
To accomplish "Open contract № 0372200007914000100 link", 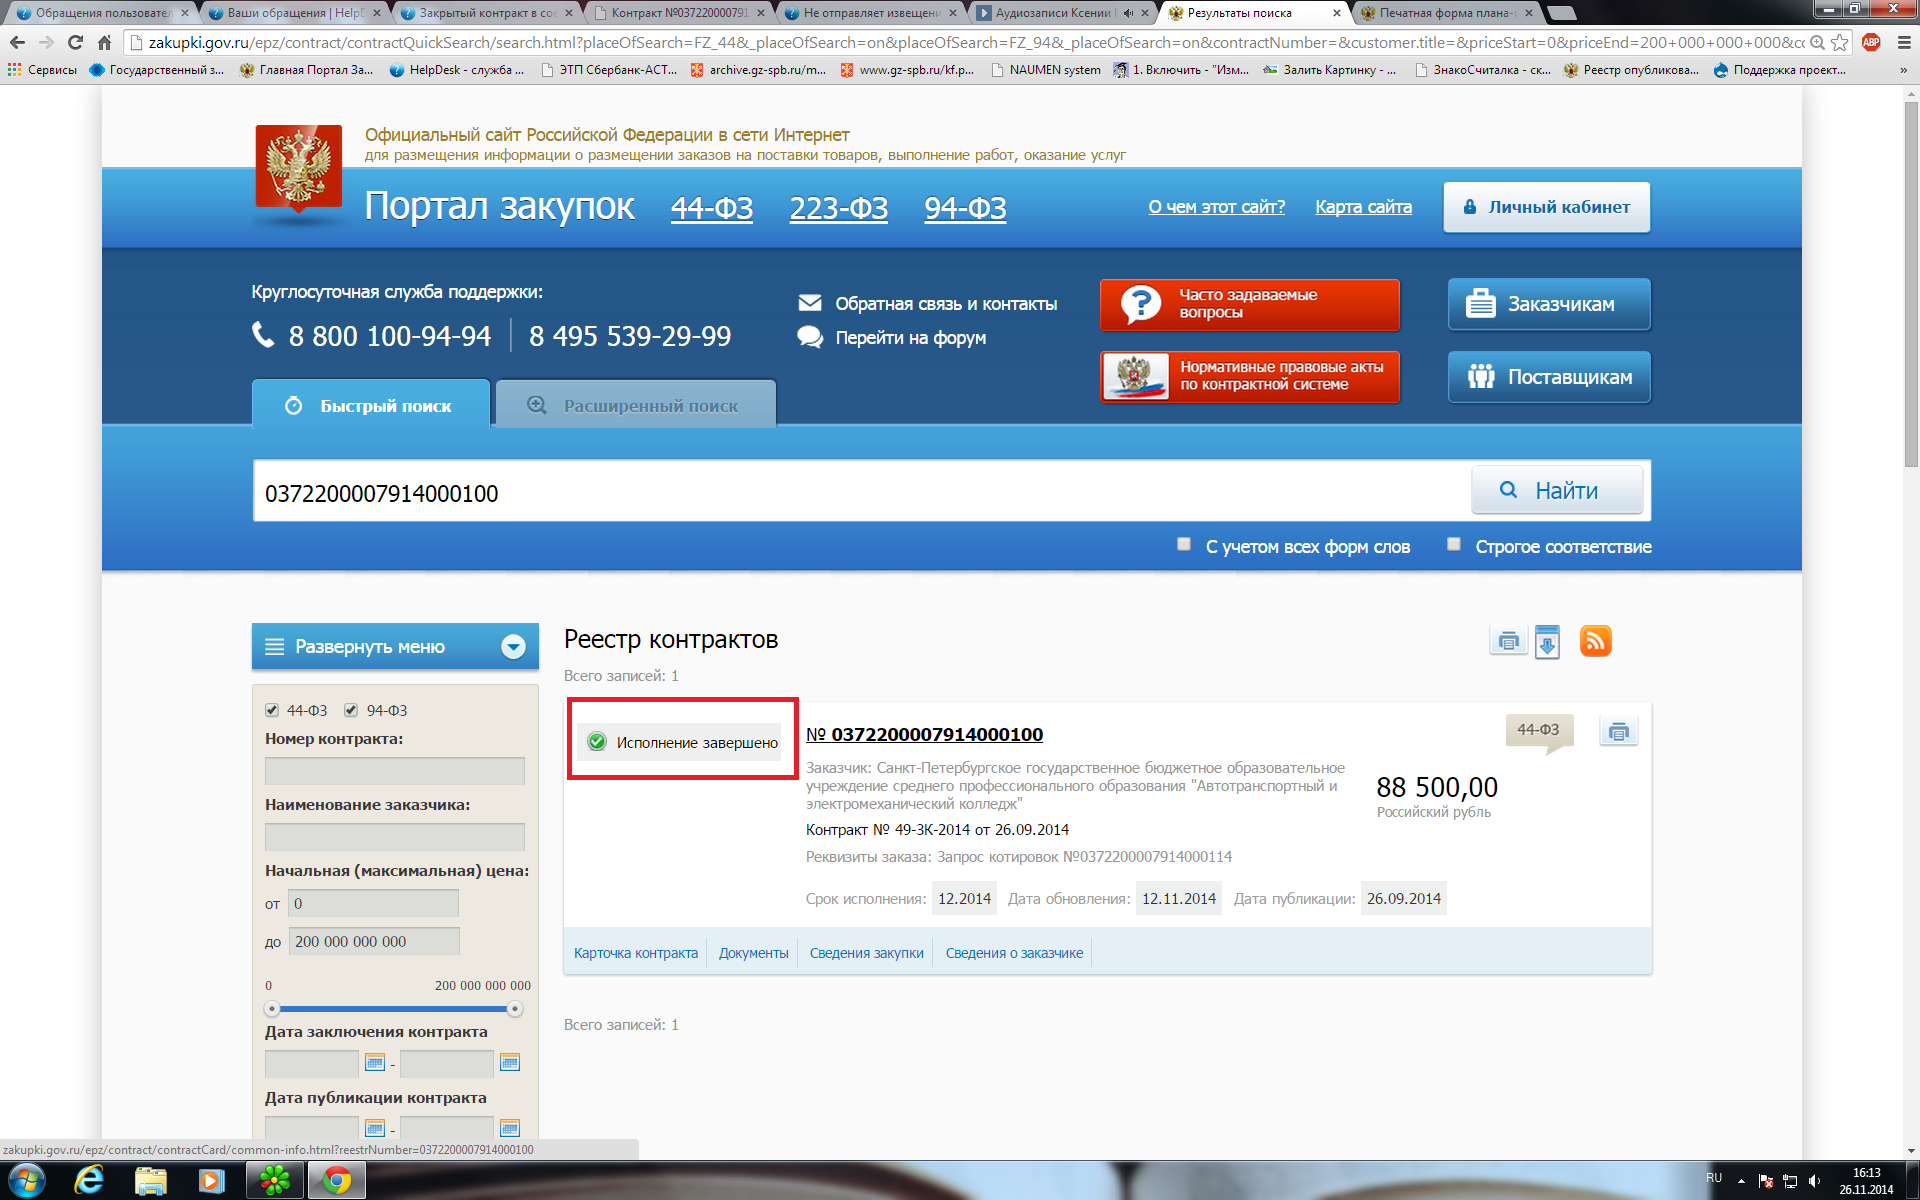I will point(936,734).
